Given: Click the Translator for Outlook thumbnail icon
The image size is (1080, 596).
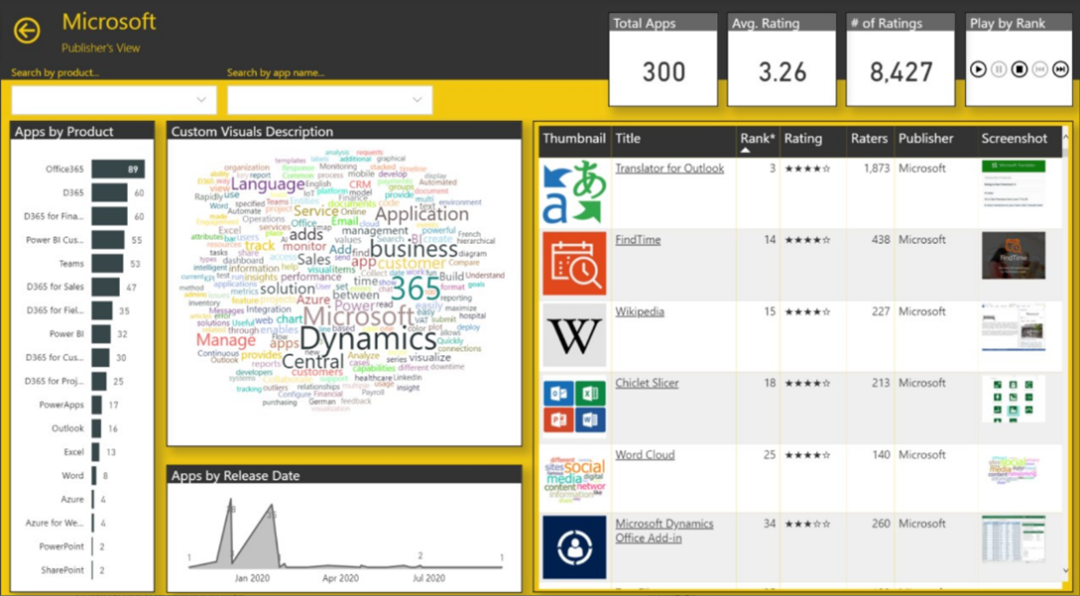Looking at the screenshot, I should pyautogui.click(x=574, y=192).
